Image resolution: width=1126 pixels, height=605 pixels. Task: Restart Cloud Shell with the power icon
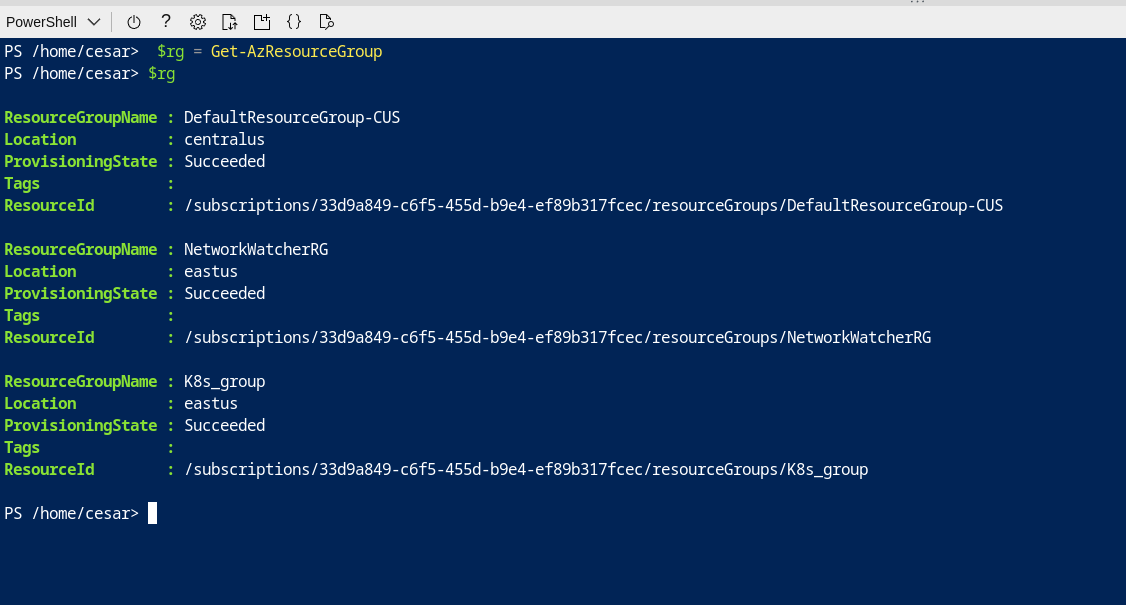click(134, 22)
